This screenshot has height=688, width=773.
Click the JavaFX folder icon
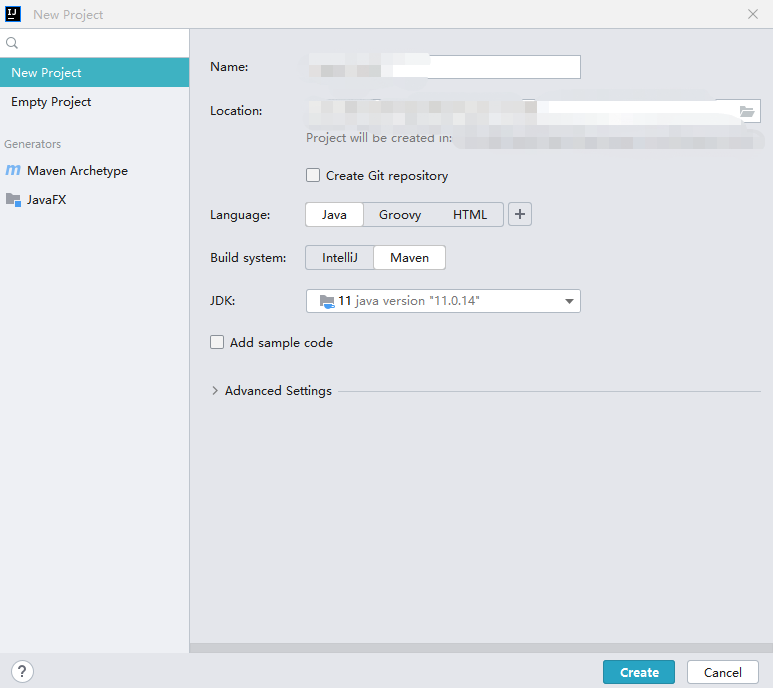[13, 200]
